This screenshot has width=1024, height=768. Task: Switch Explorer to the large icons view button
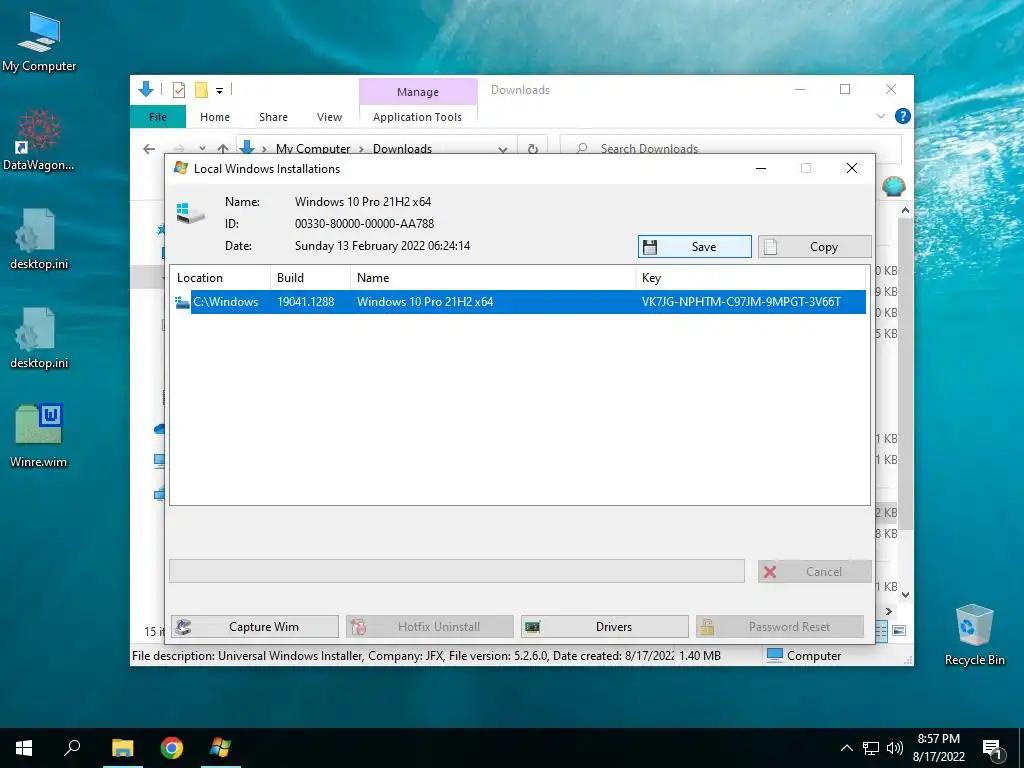pyautogui.click(x=899, y=630)
